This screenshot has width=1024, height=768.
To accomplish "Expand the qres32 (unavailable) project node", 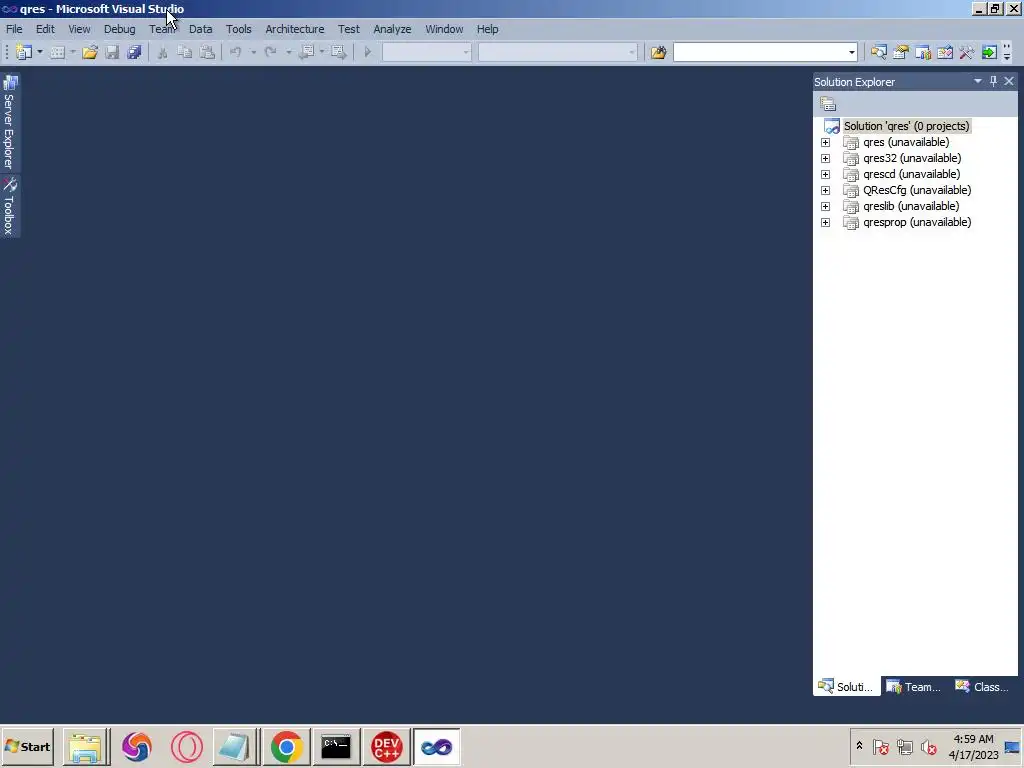I will (825, 158).
